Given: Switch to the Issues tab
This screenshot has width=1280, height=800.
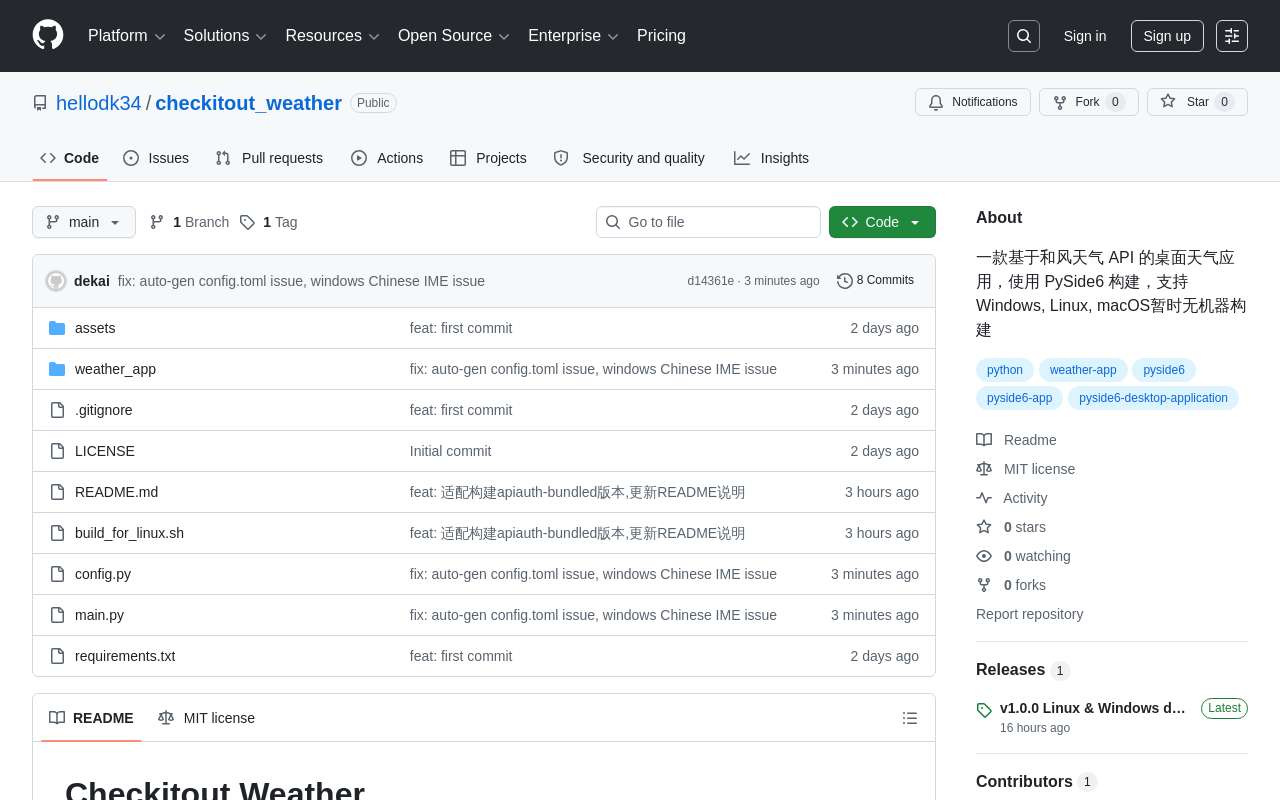Looking at the screenshot, I should (156, 158).
